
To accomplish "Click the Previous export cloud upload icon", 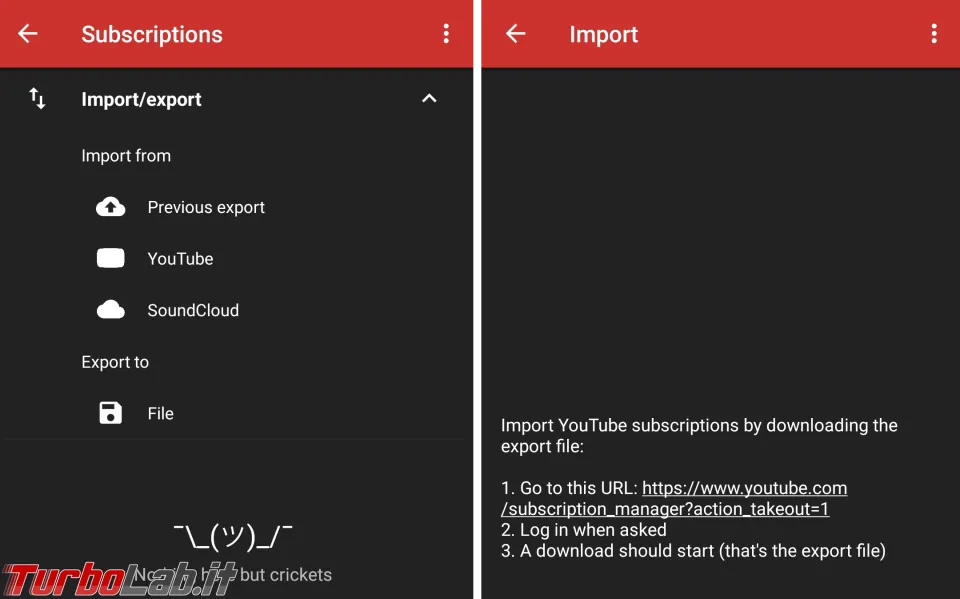I will click(x=111, y=207).
